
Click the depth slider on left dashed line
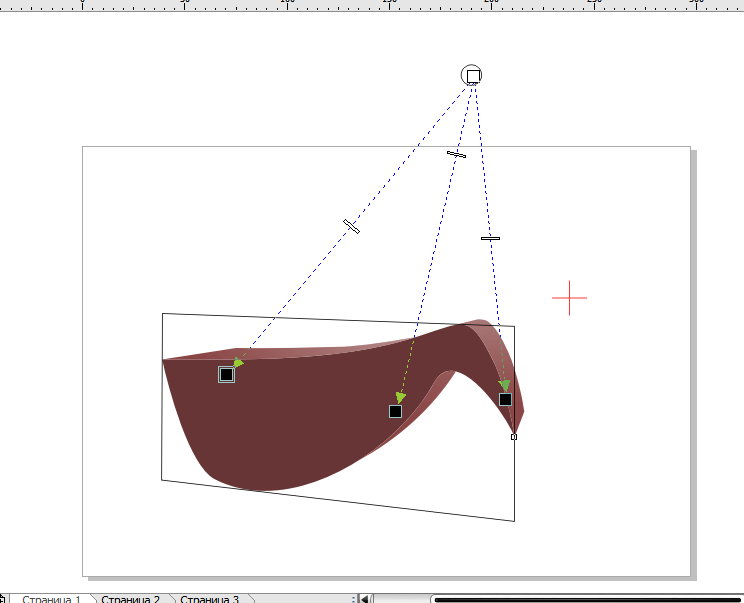click(351, 226)
